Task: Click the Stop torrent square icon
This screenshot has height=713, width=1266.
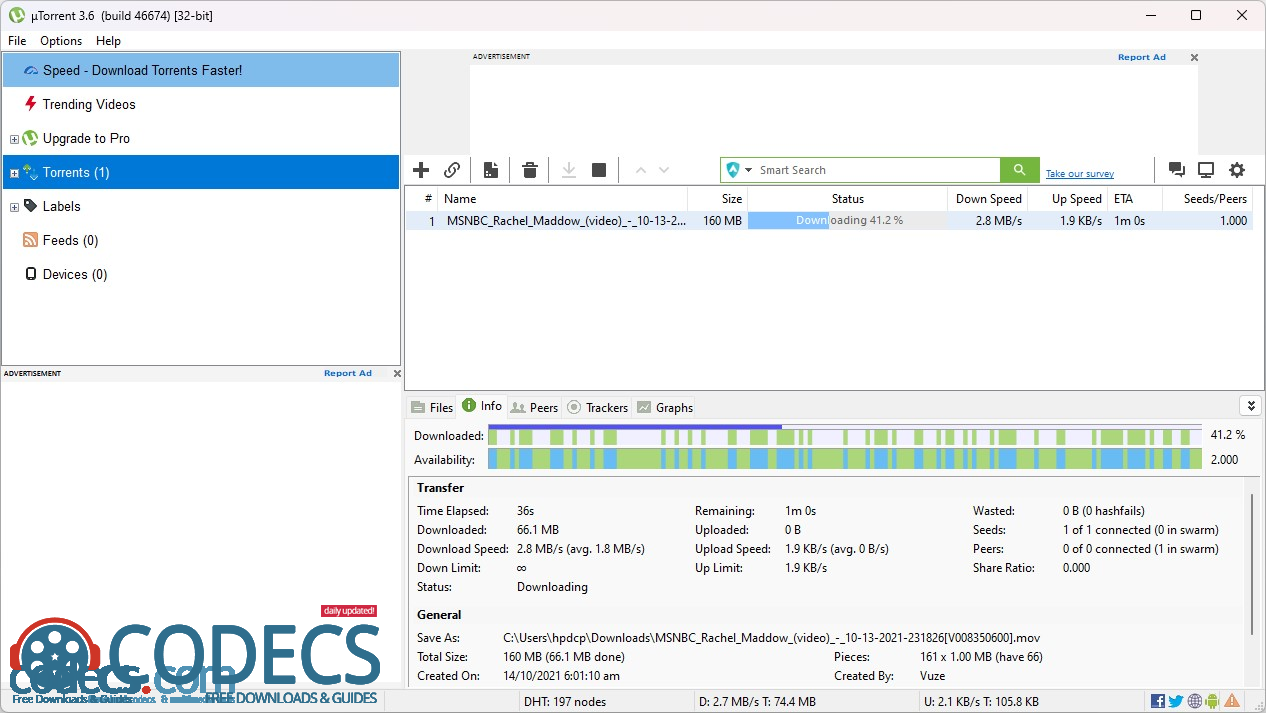Action: (599, 170)
